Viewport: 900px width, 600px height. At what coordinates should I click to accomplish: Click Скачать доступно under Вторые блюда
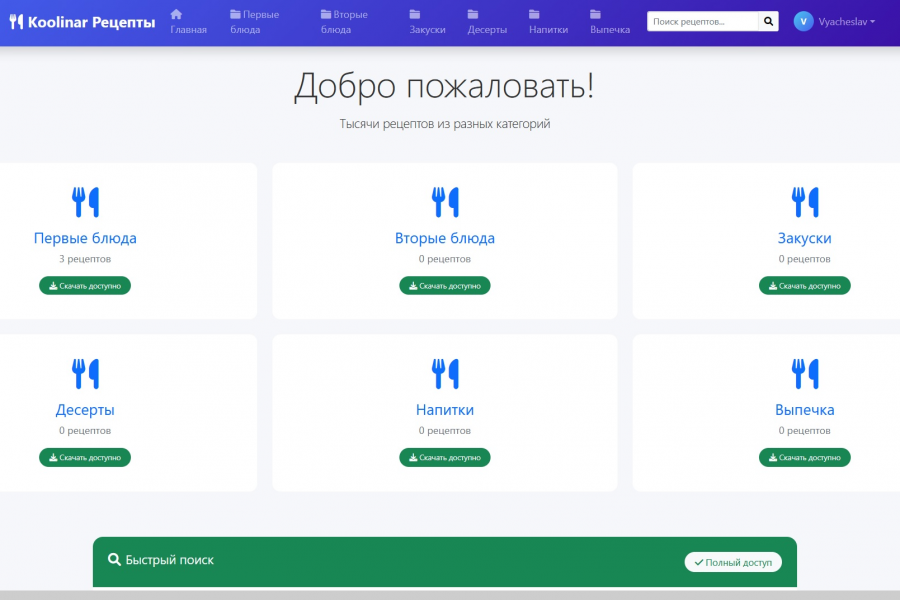(x=445, y=285)
